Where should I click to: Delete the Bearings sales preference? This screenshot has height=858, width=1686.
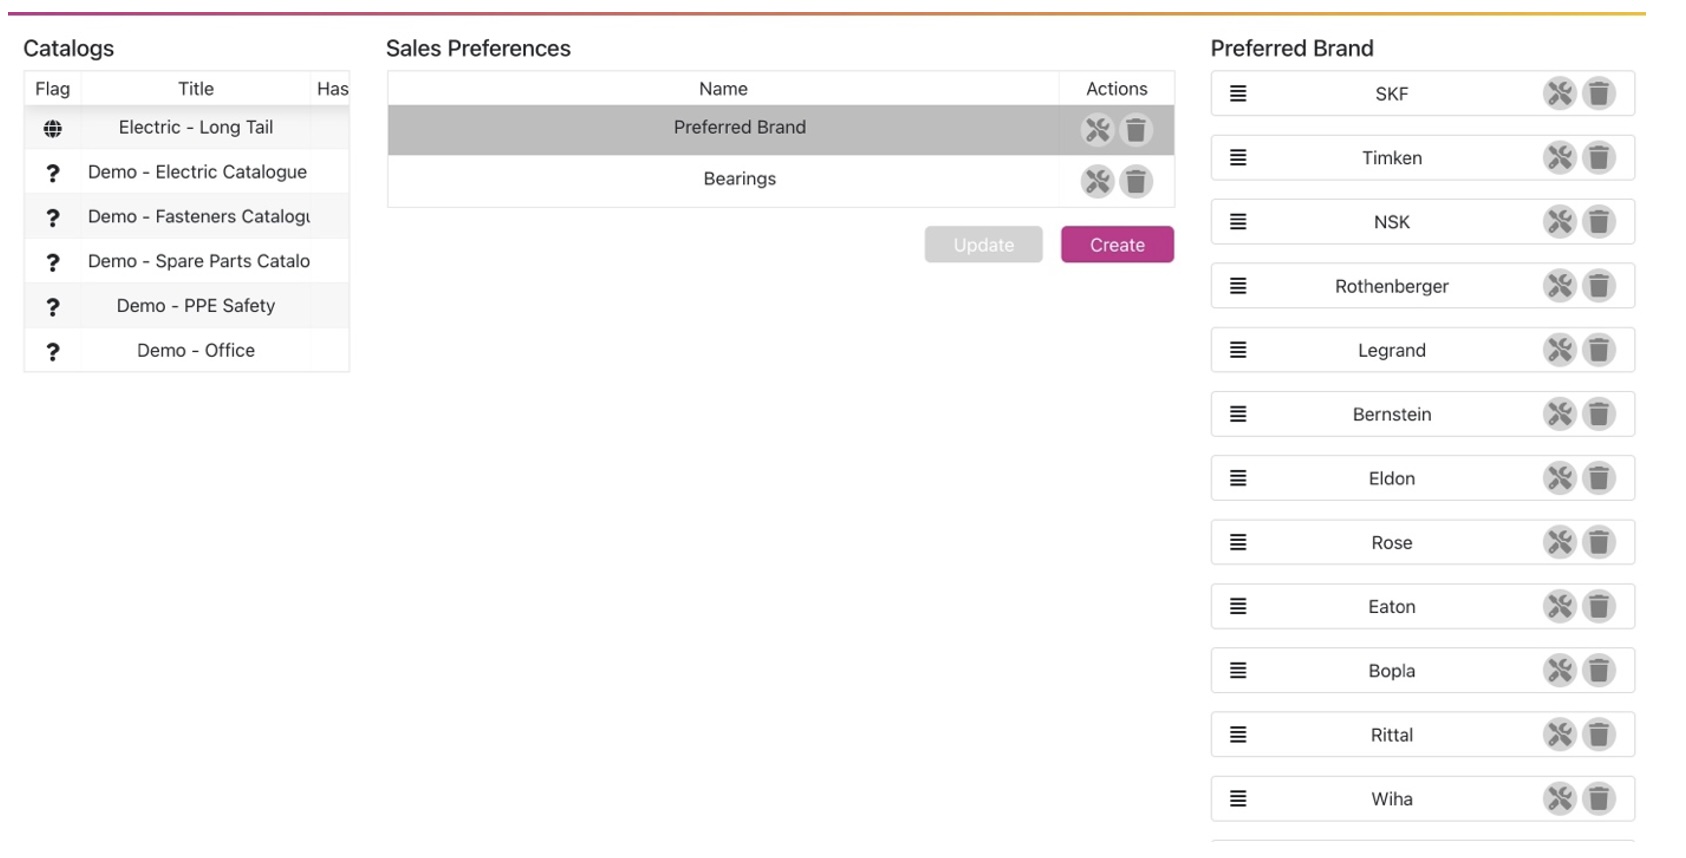click(x=1136, y=181)
